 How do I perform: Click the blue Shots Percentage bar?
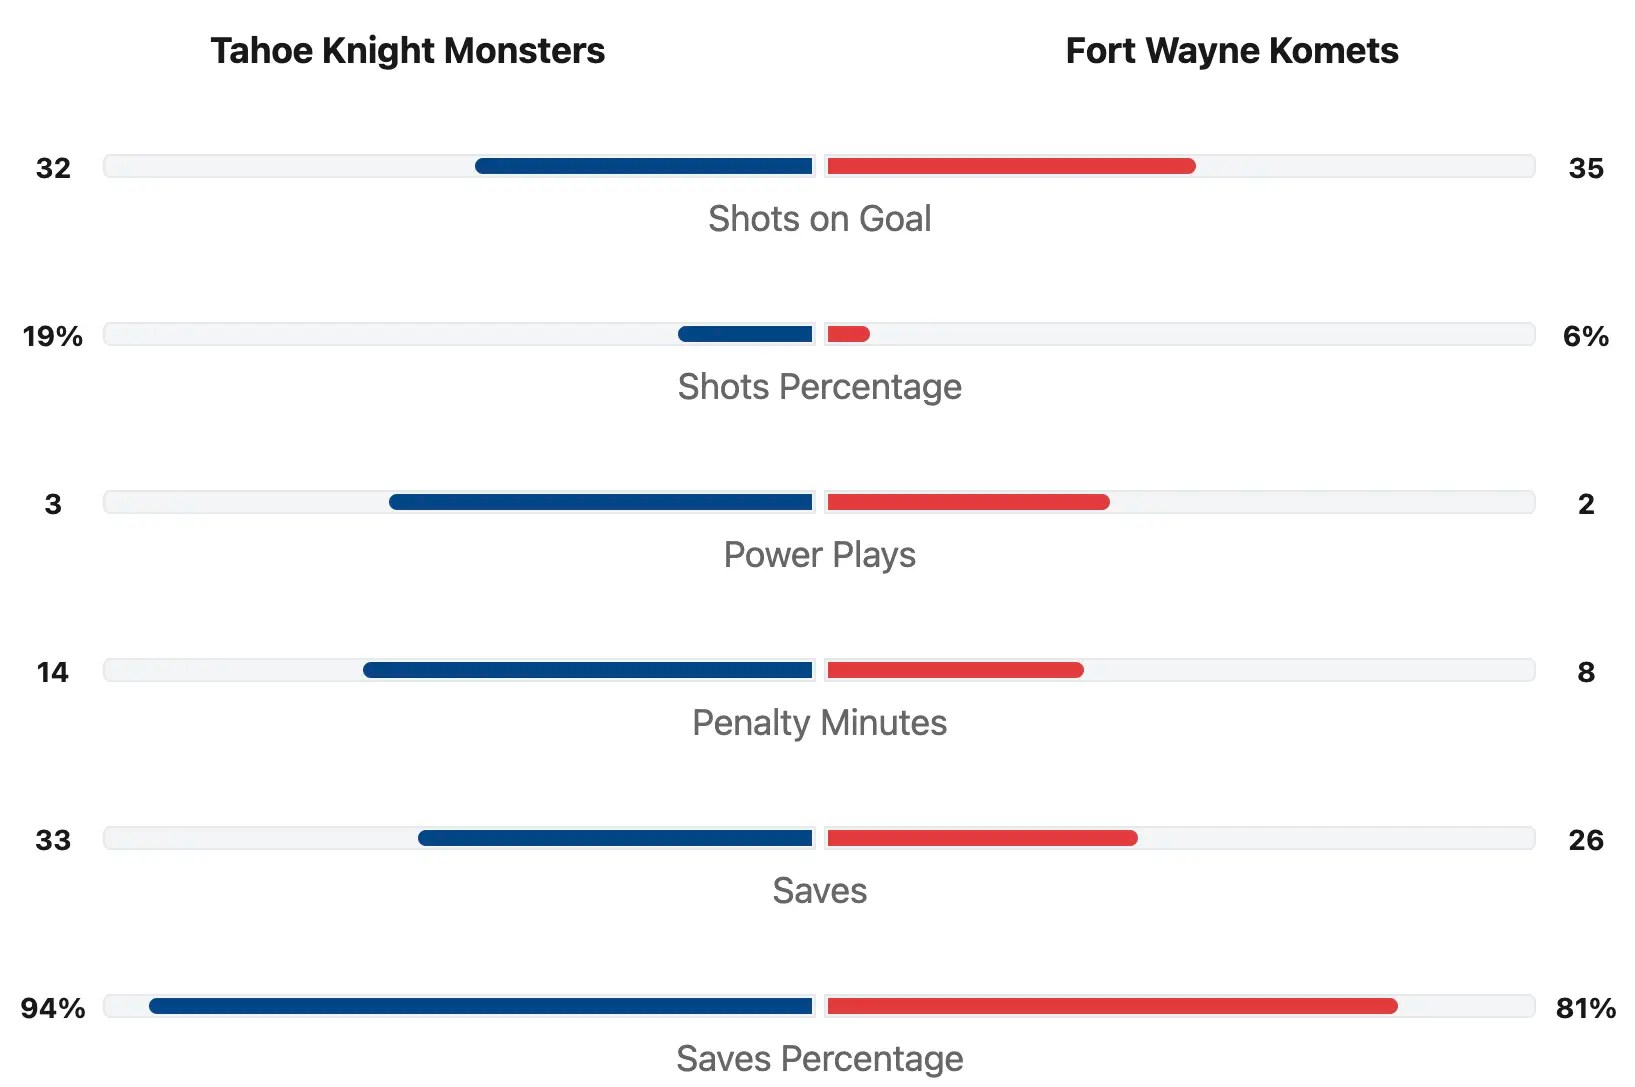pos(745,334)
